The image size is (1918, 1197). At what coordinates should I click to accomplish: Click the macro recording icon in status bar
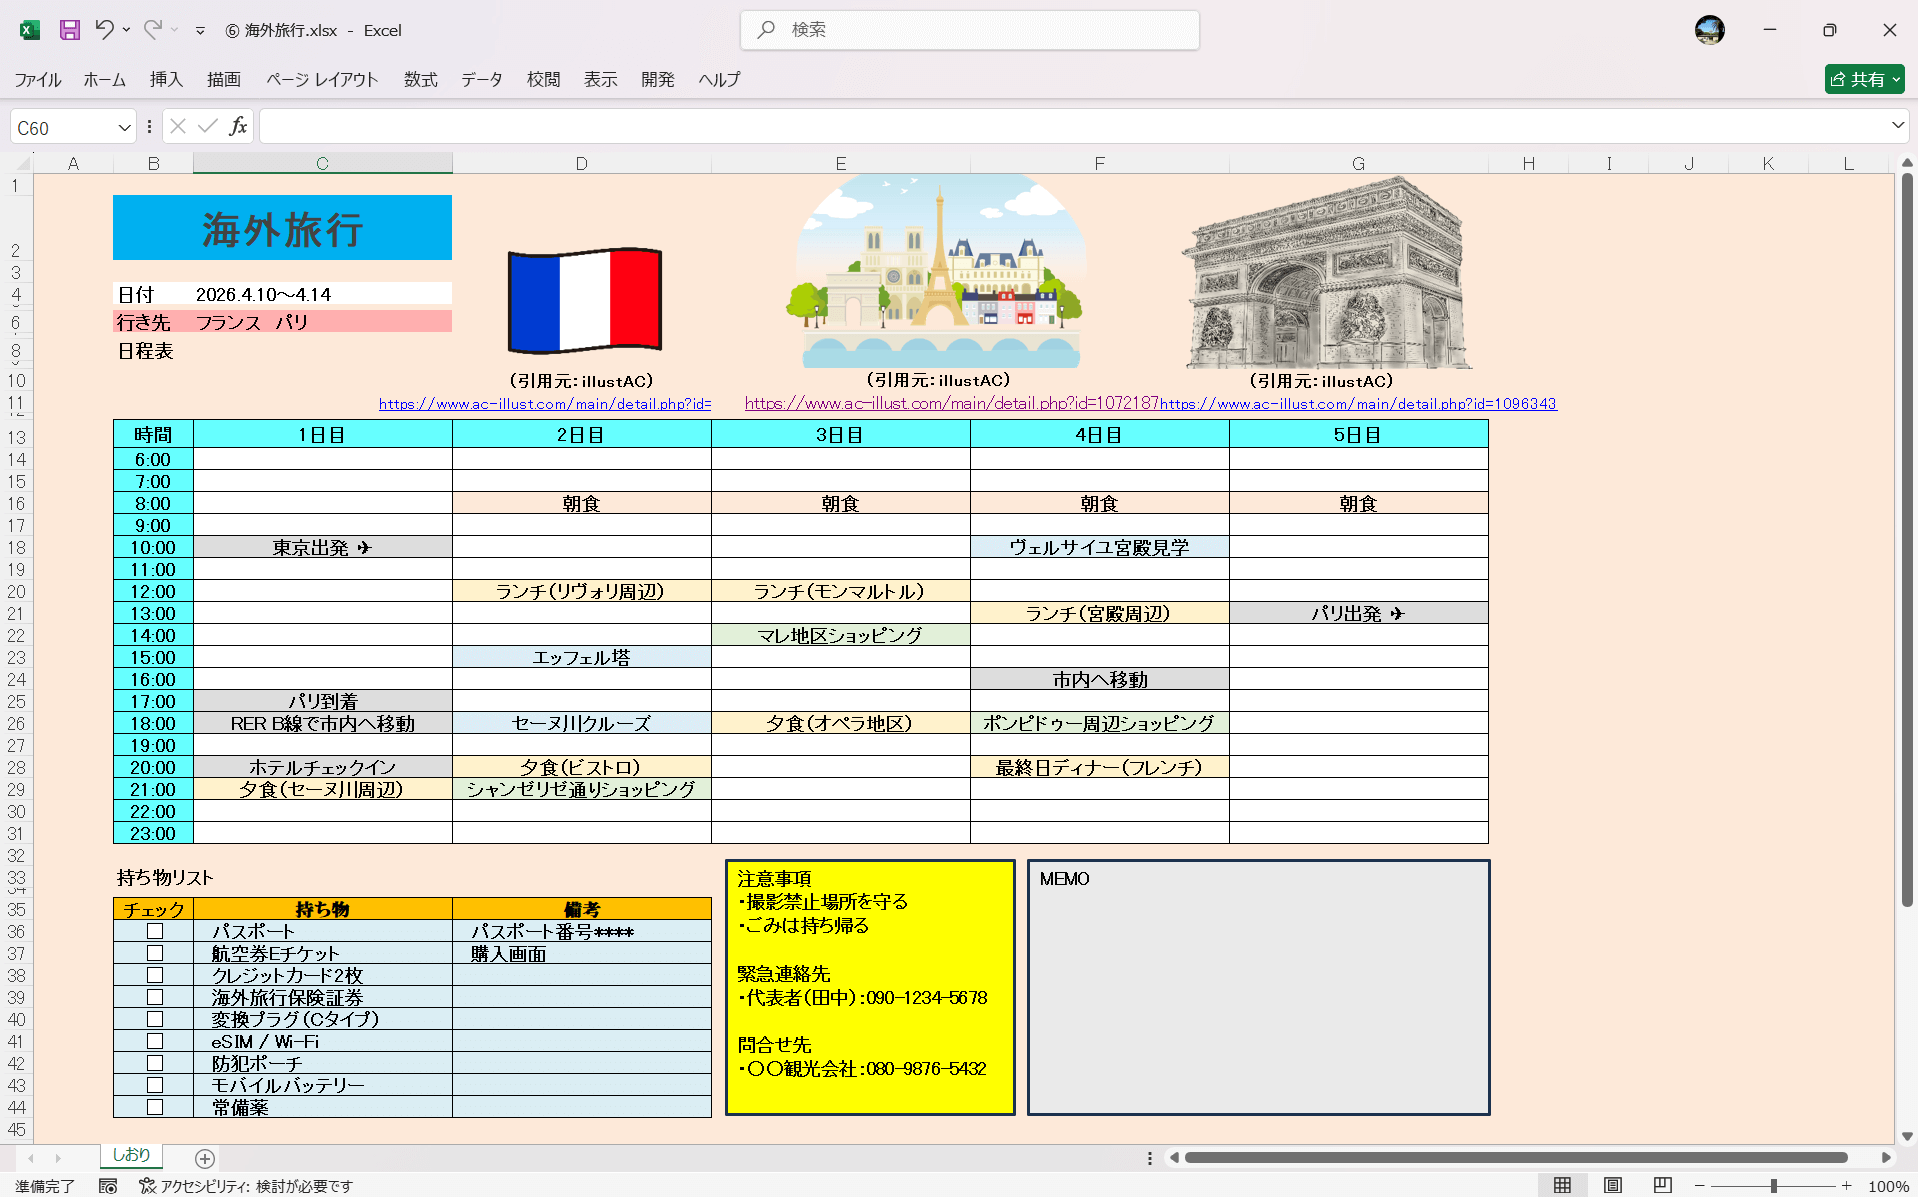pos(108,1186)
